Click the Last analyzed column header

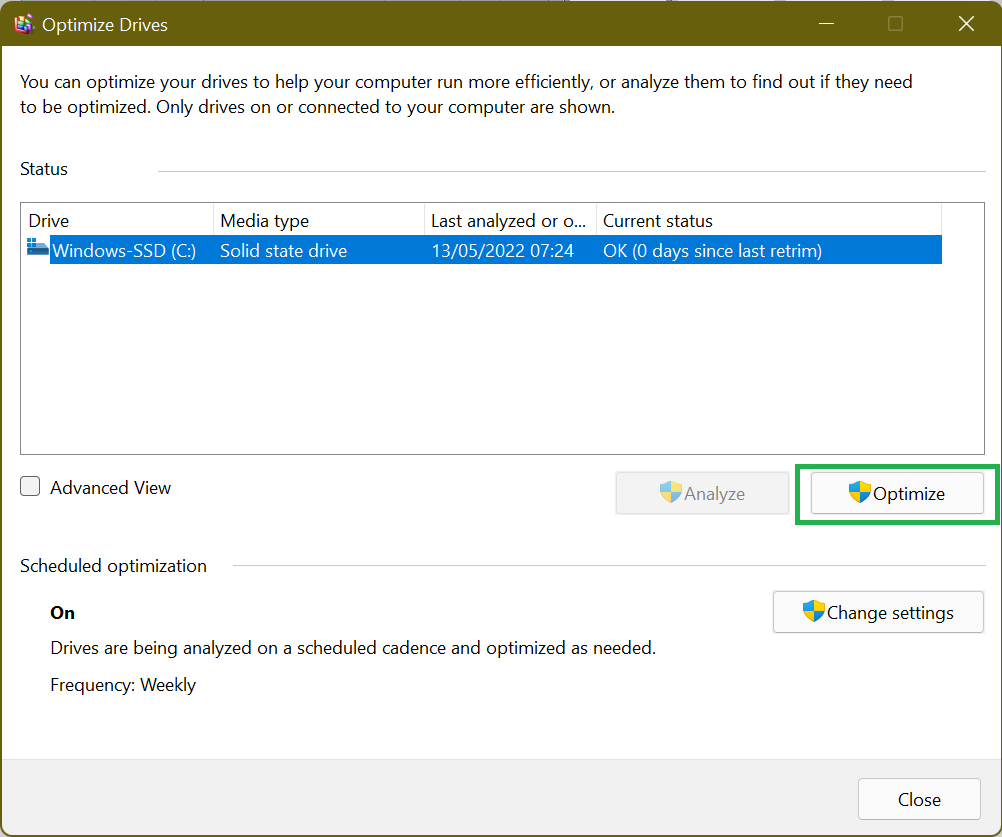(509, 221)
